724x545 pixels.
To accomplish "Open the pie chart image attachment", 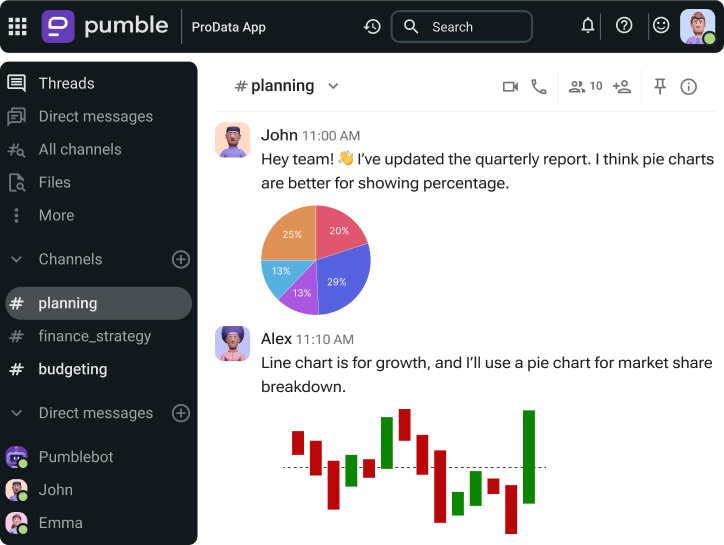I will [316, 260].
